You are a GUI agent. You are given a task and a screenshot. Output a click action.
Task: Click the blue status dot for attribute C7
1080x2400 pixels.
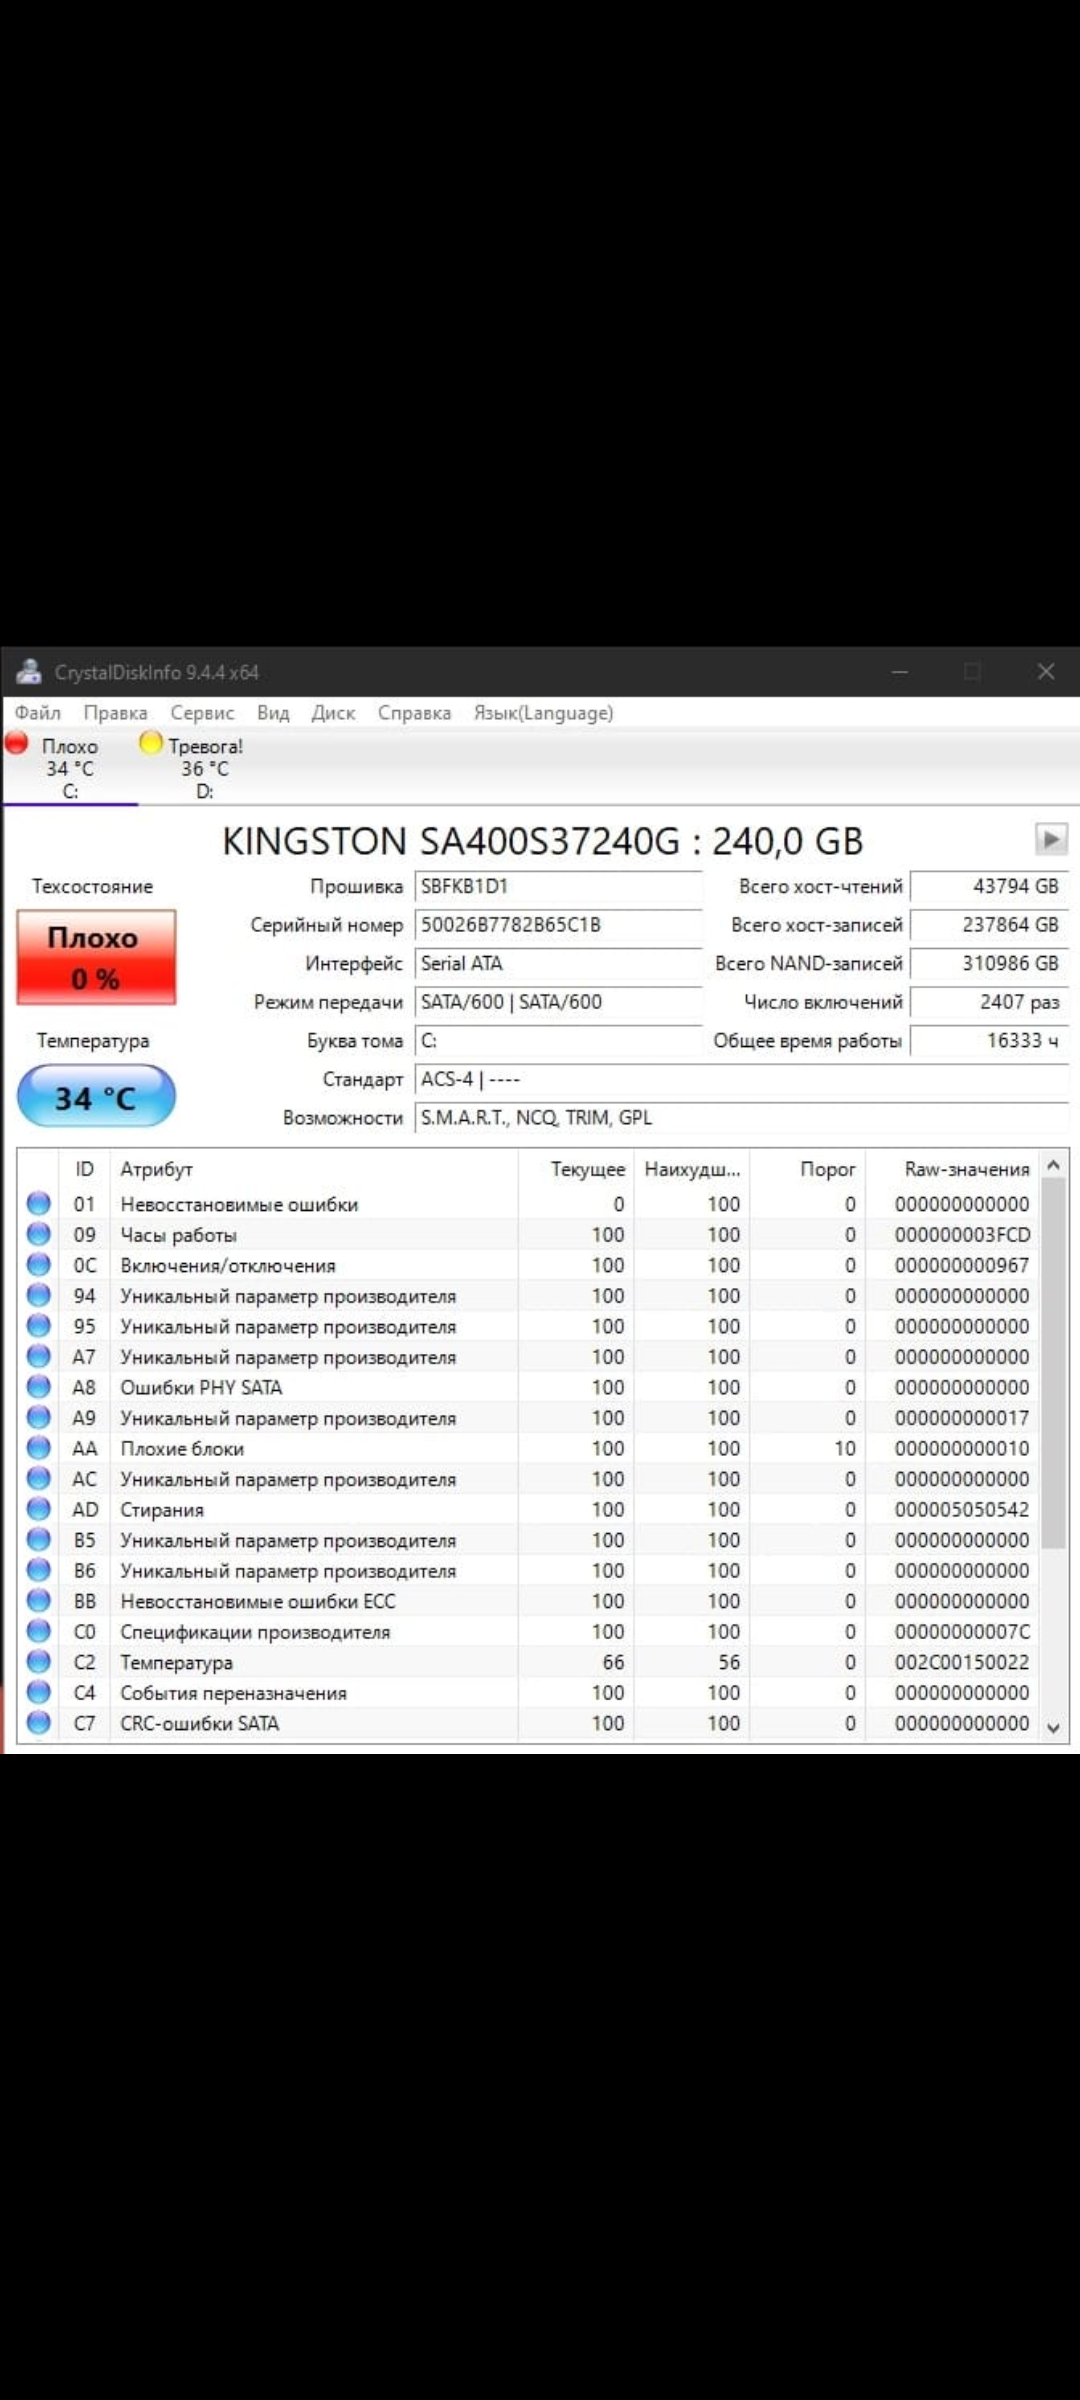(x=39, y=1722)
